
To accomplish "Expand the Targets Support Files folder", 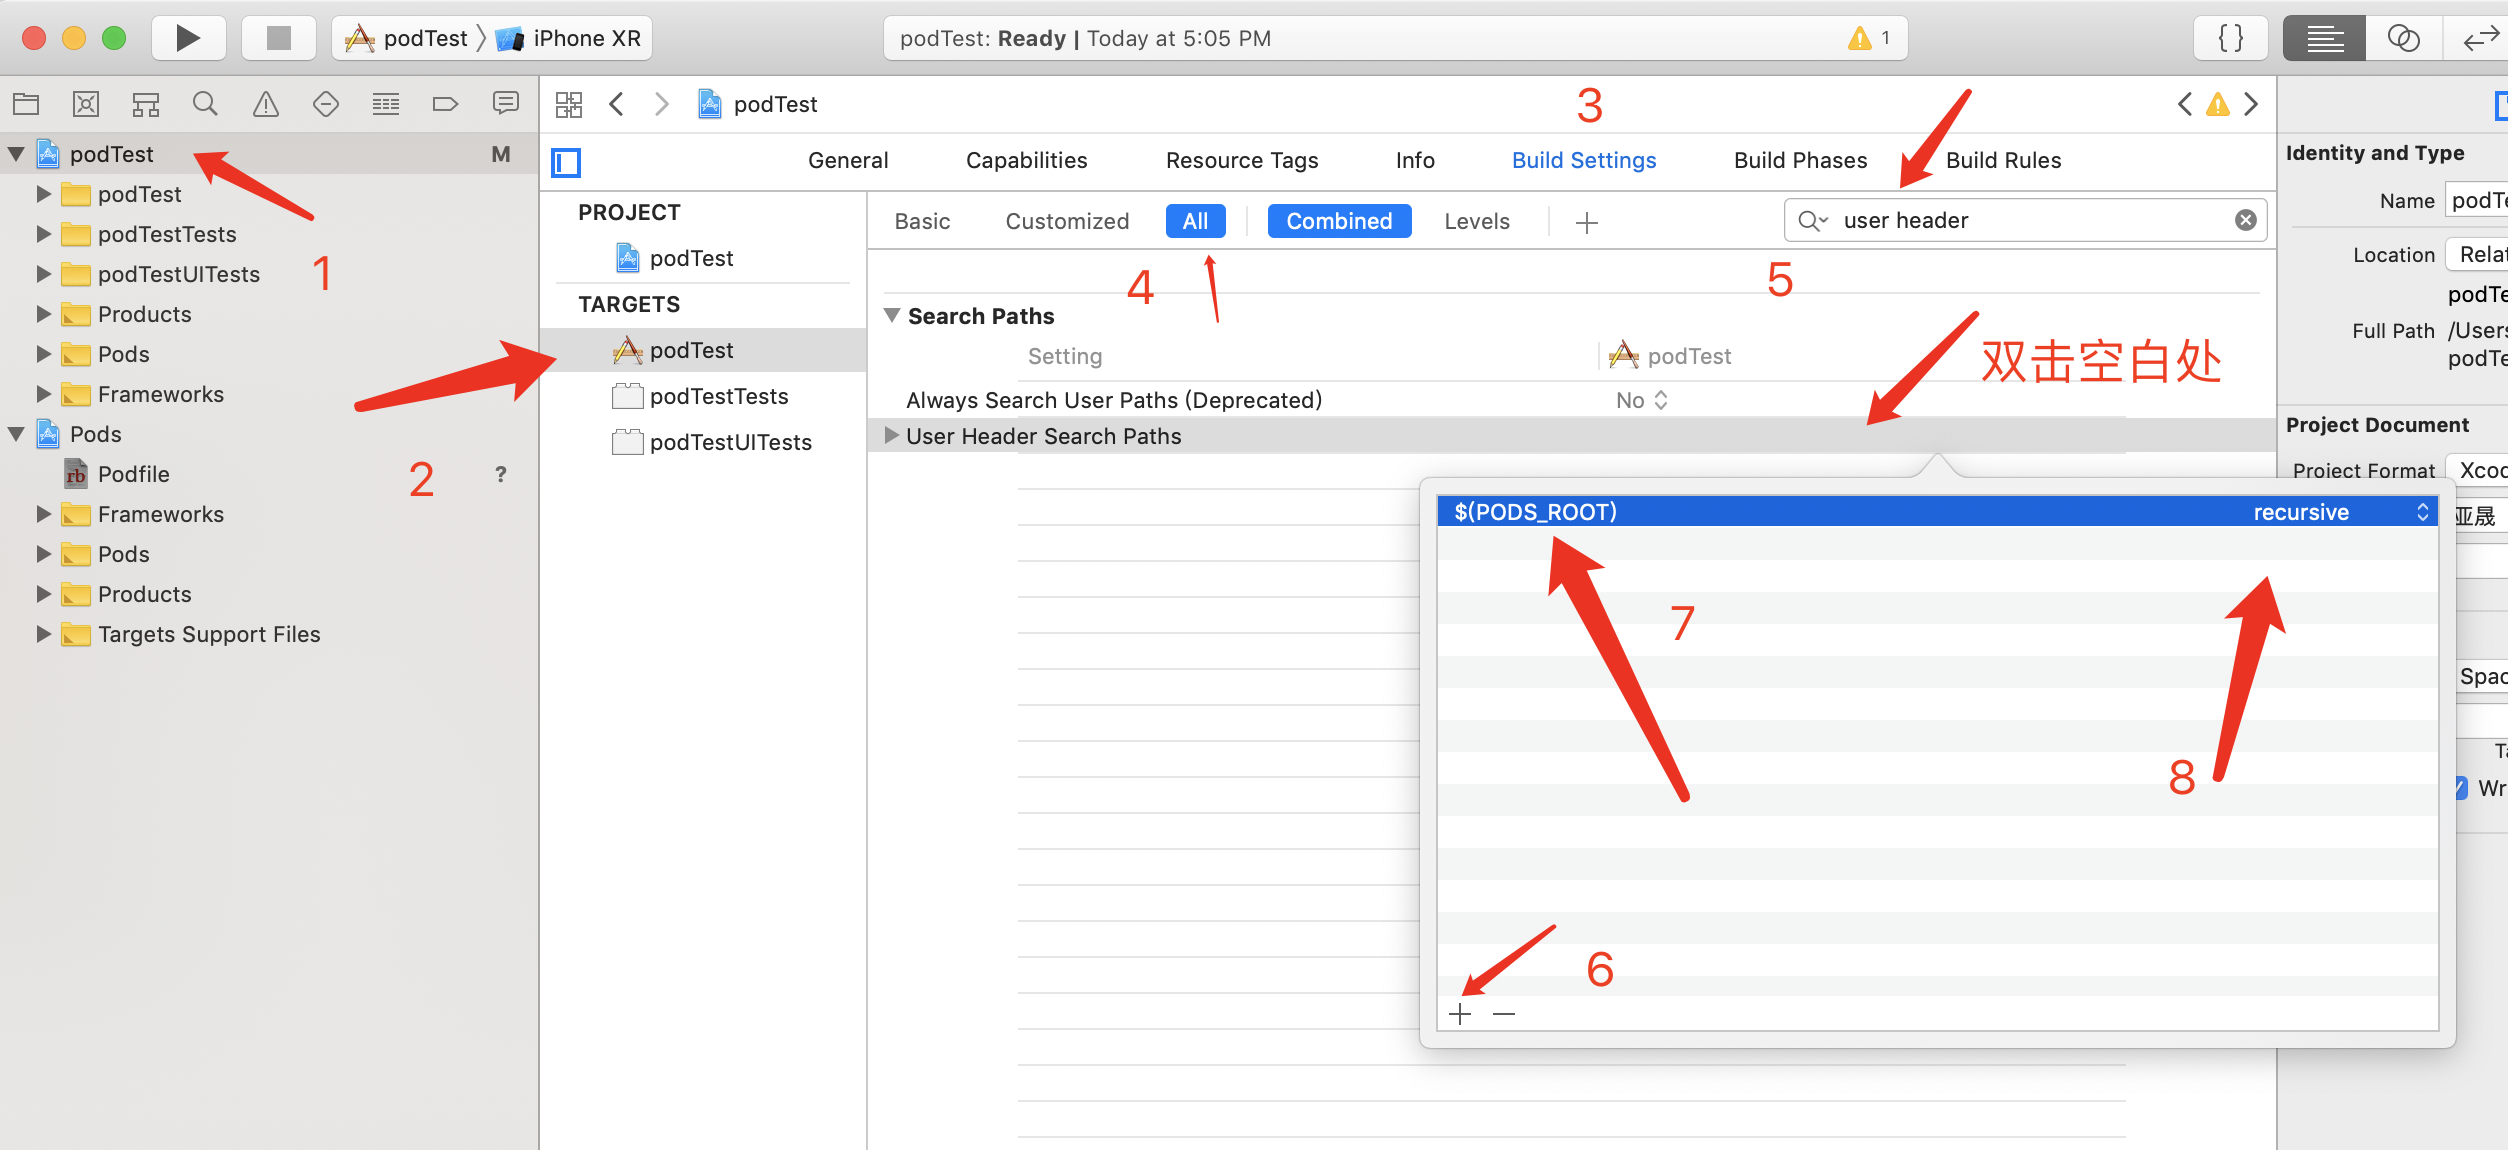I will click(43, 634).
